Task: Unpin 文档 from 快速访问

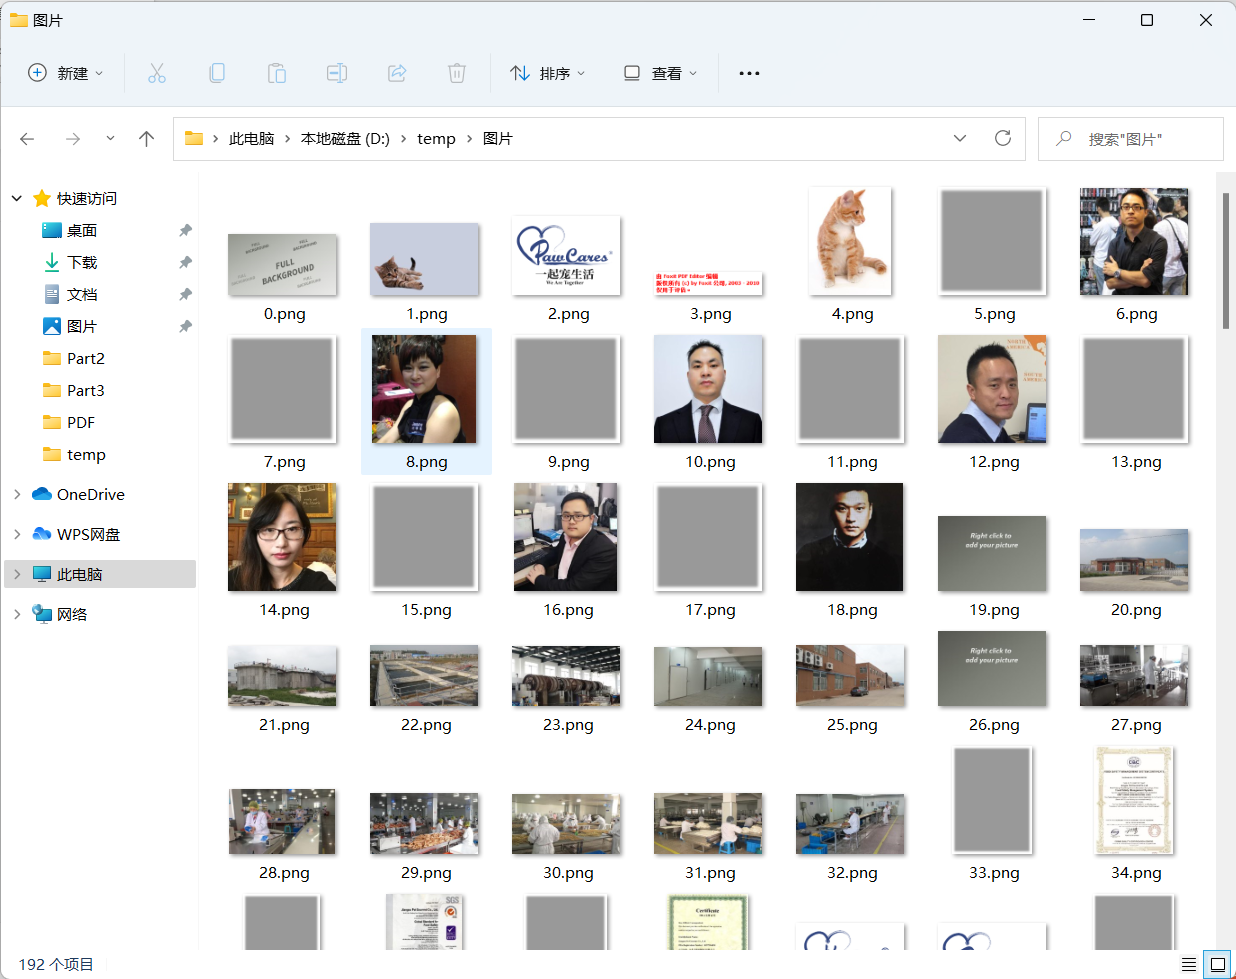Action: (184, 294)
